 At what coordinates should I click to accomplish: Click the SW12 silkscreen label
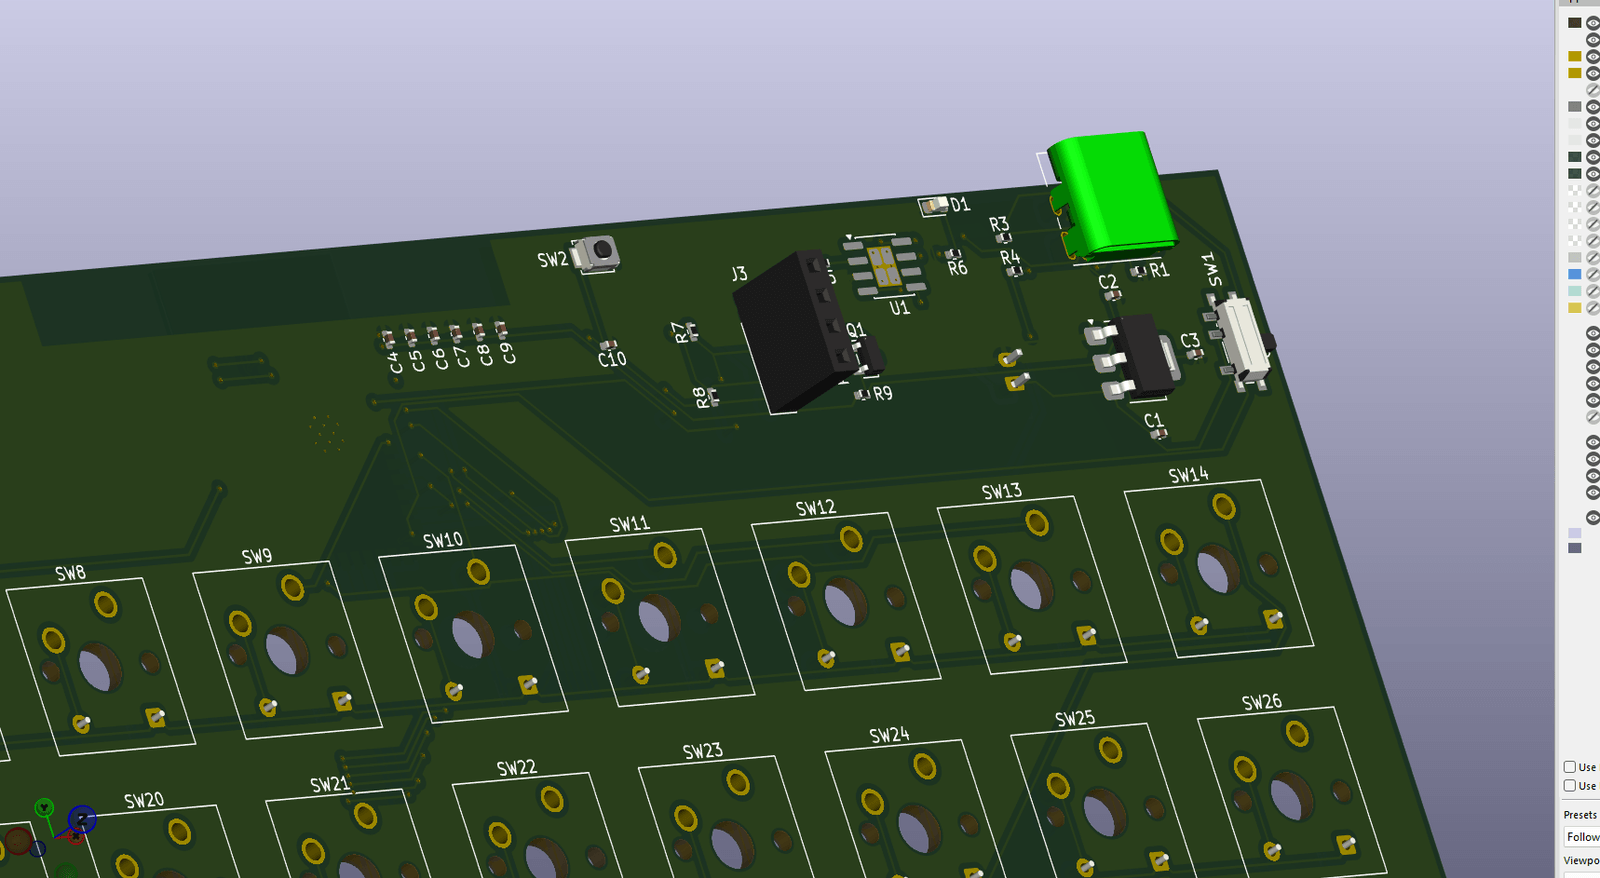pyautogui.click(x=816, y=508)
